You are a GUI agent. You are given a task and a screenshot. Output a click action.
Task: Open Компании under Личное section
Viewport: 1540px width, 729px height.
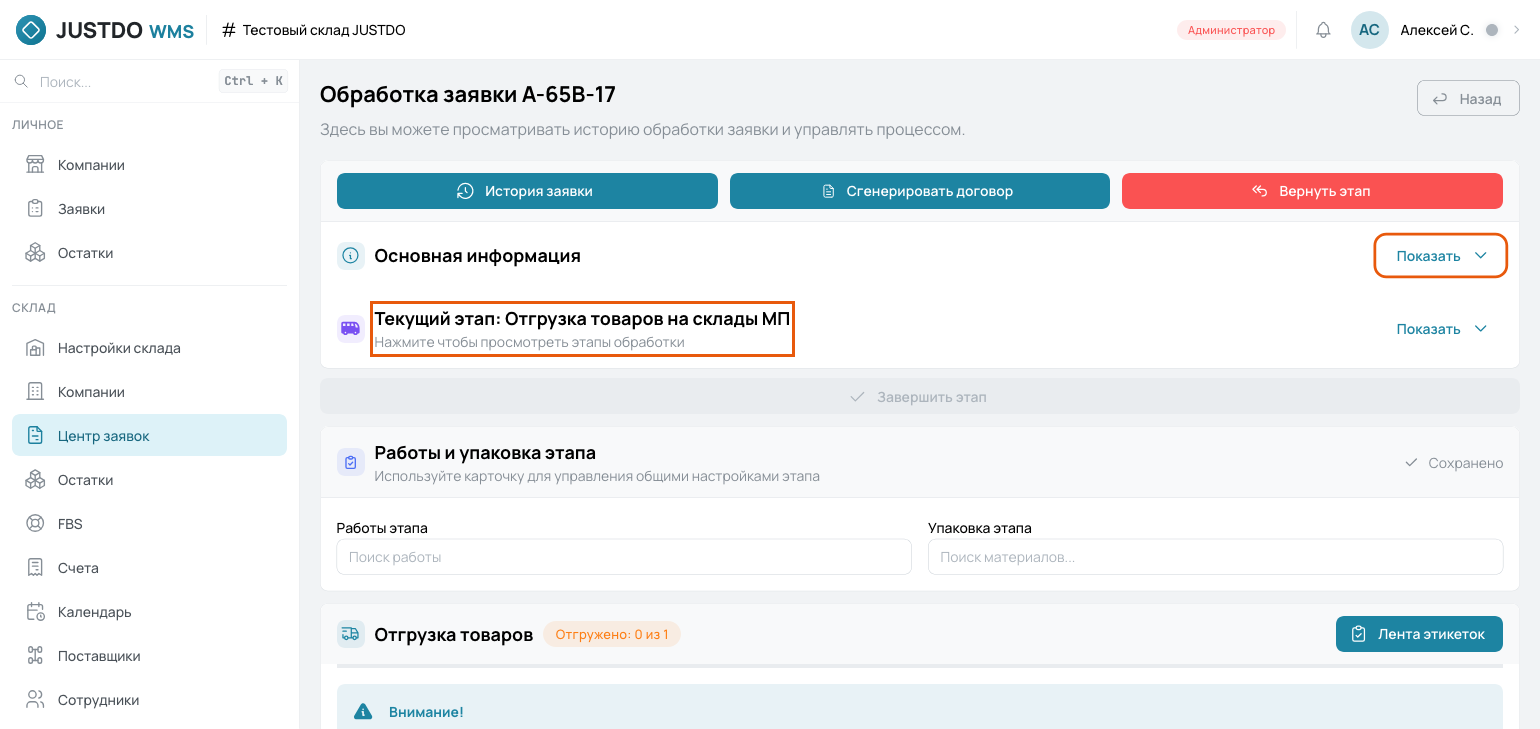[x=149, y=165]
